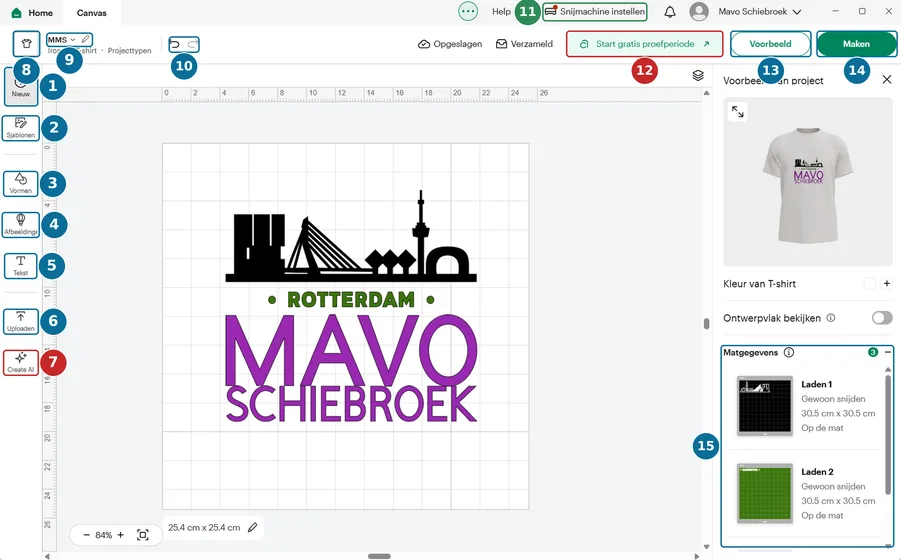Open the notifications bell

point(669,11)
